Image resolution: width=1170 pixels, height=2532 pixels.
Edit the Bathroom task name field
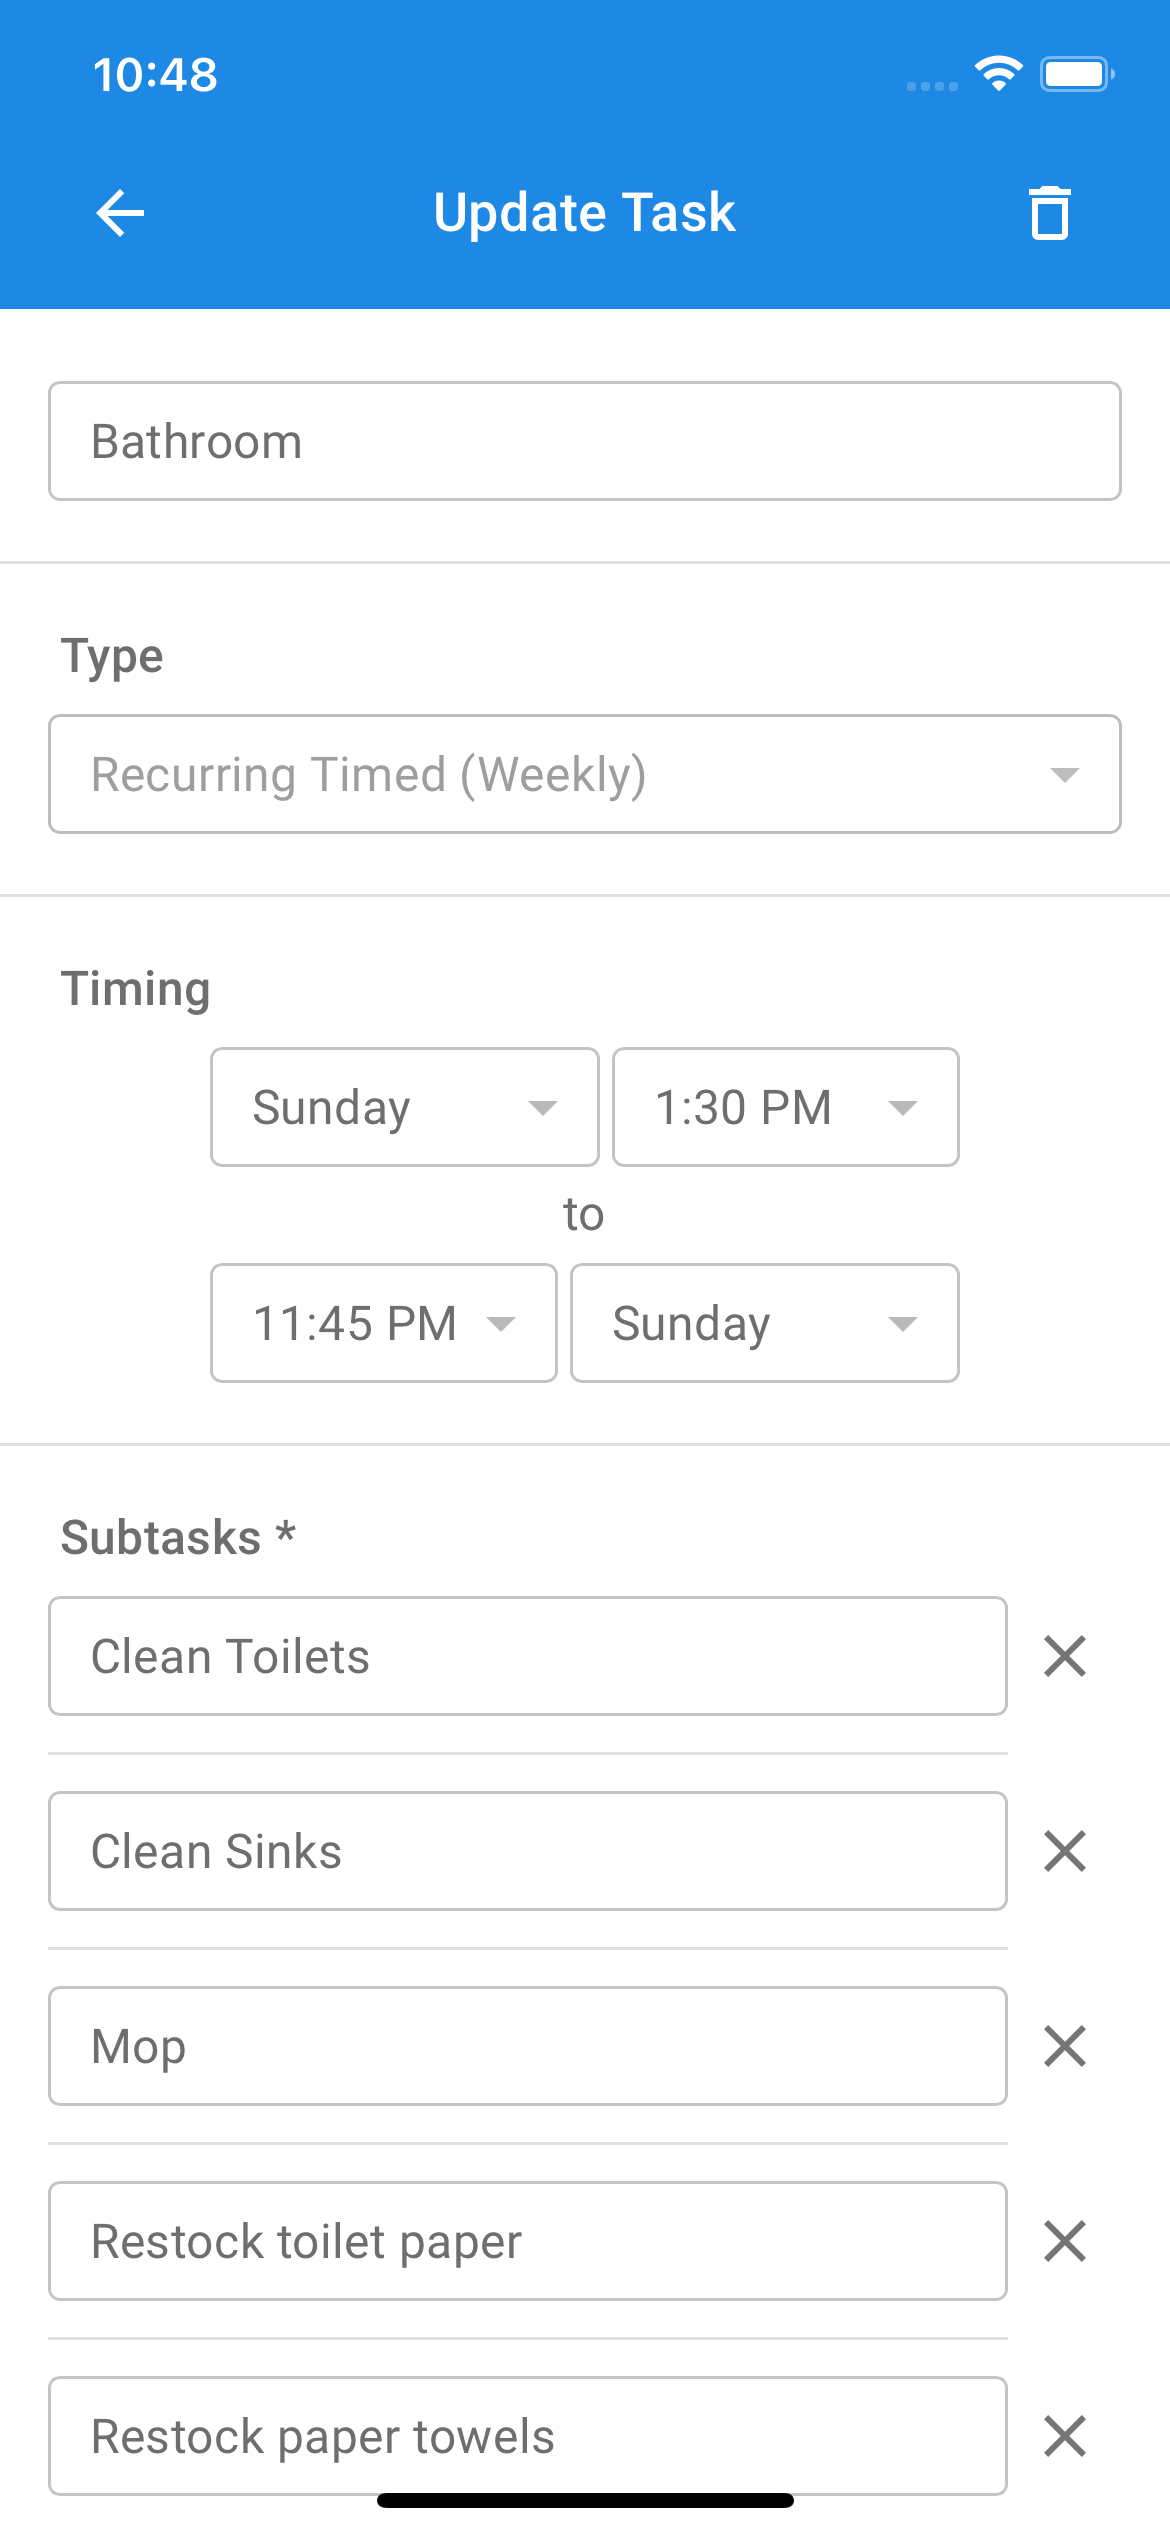coord(585,441)
